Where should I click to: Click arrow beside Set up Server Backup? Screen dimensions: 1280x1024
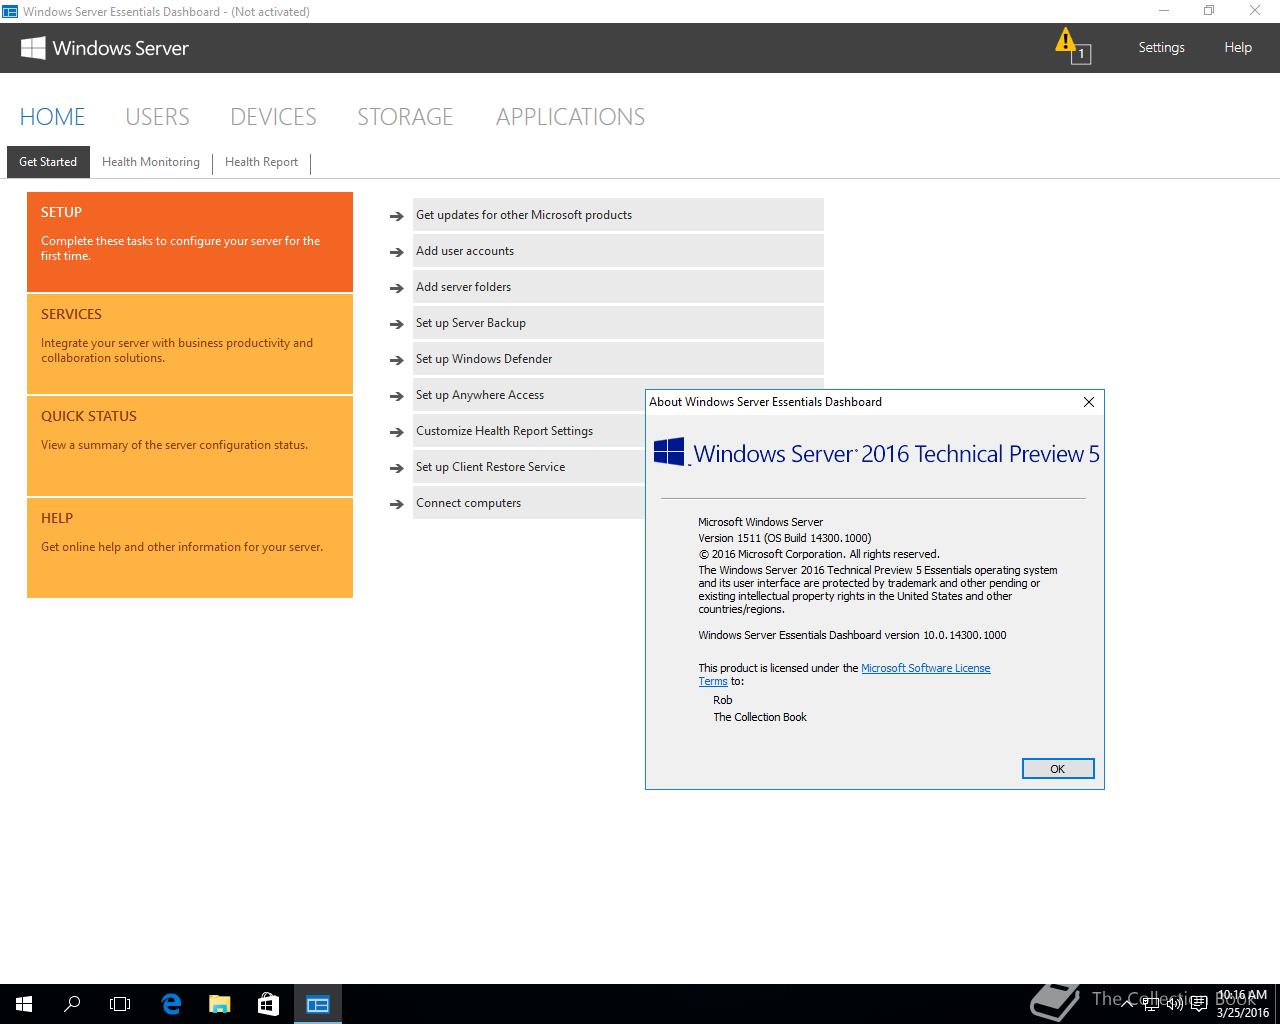[x=397, y=324]
